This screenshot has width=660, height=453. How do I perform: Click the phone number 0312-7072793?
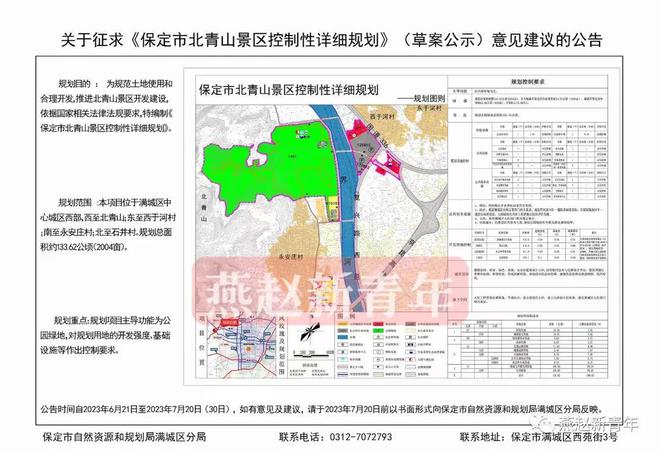361,437
